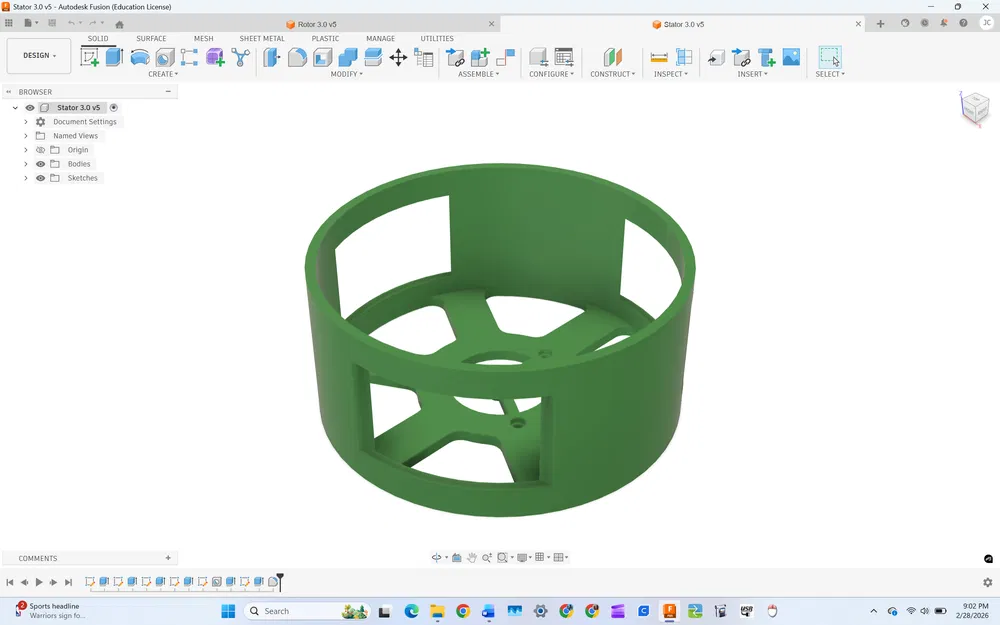The height and width of the screenshot is (625, 1000).
Task: Select the Move/Copy arrows tool
Action: (x=398, y=57)
